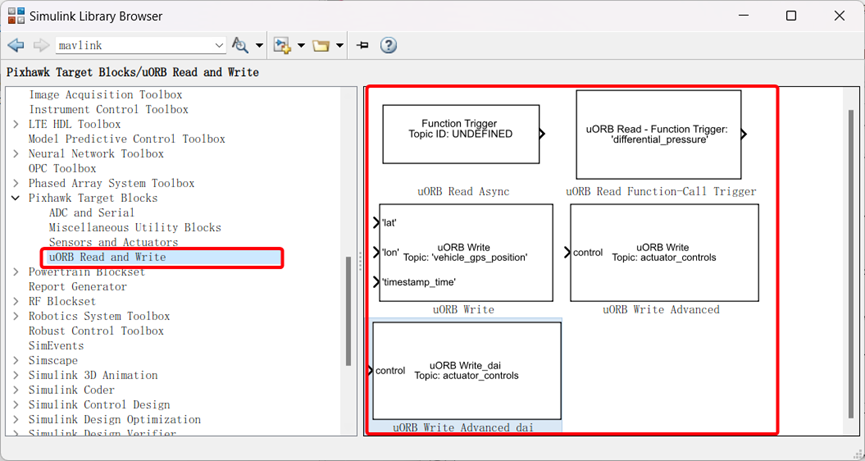Expand the Simulink Design Optimization node
Viewport: 865px width, 461px height.
(16, 420)
